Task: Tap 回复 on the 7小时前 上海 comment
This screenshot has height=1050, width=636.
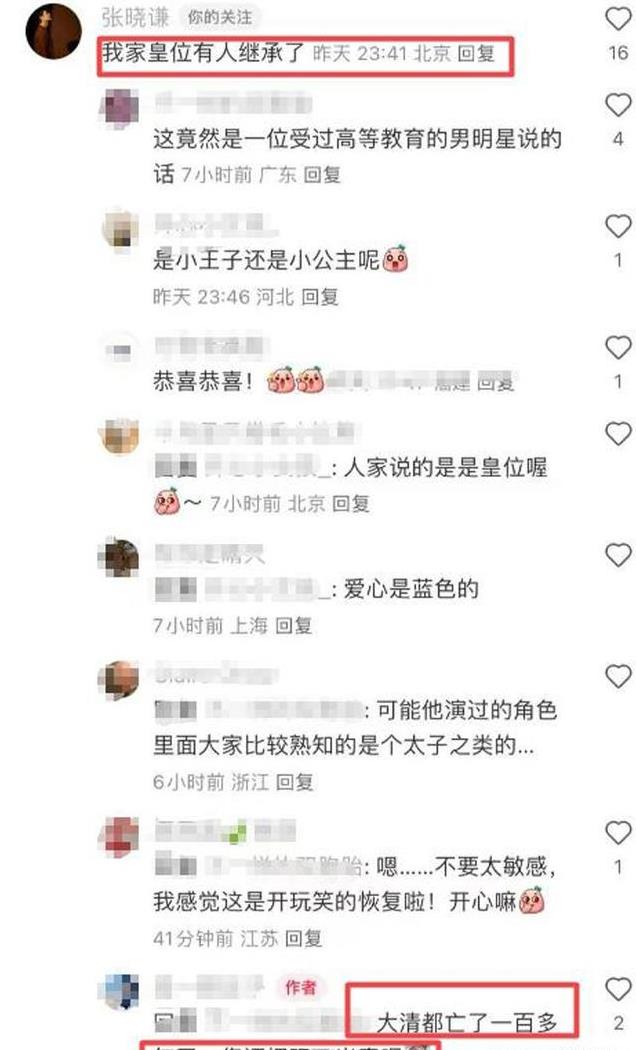Action: (x=294, y=625)
